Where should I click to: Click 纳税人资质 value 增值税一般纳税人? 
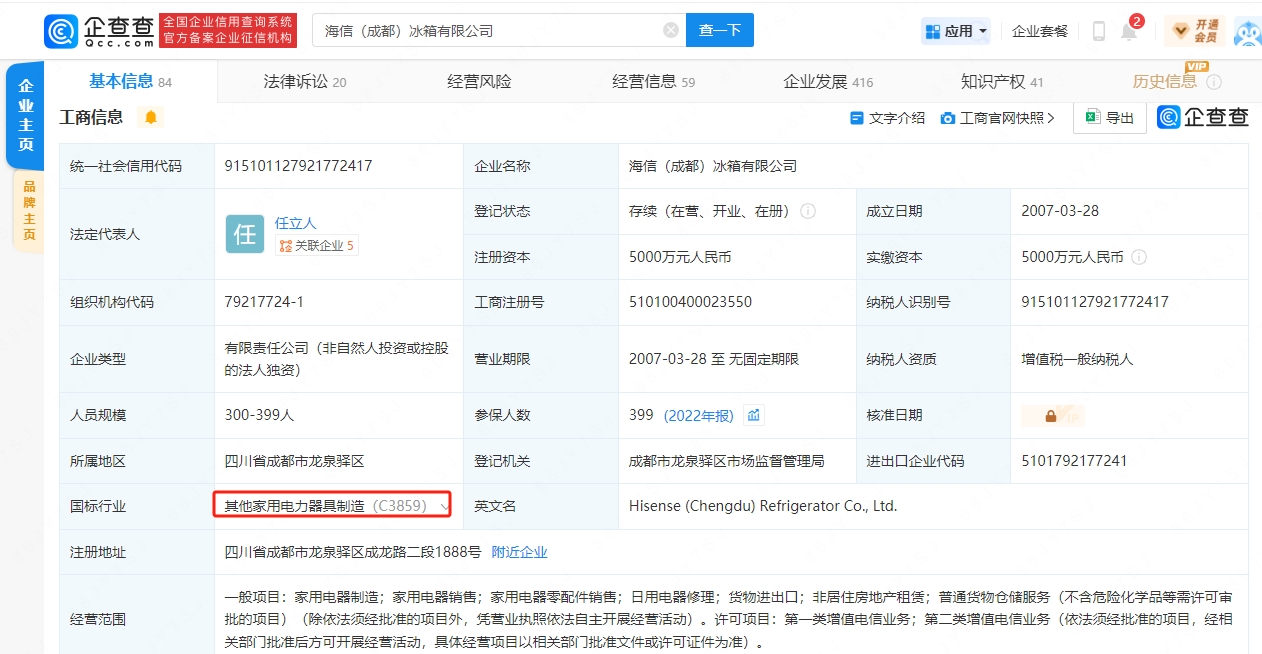pos(1077,359)
